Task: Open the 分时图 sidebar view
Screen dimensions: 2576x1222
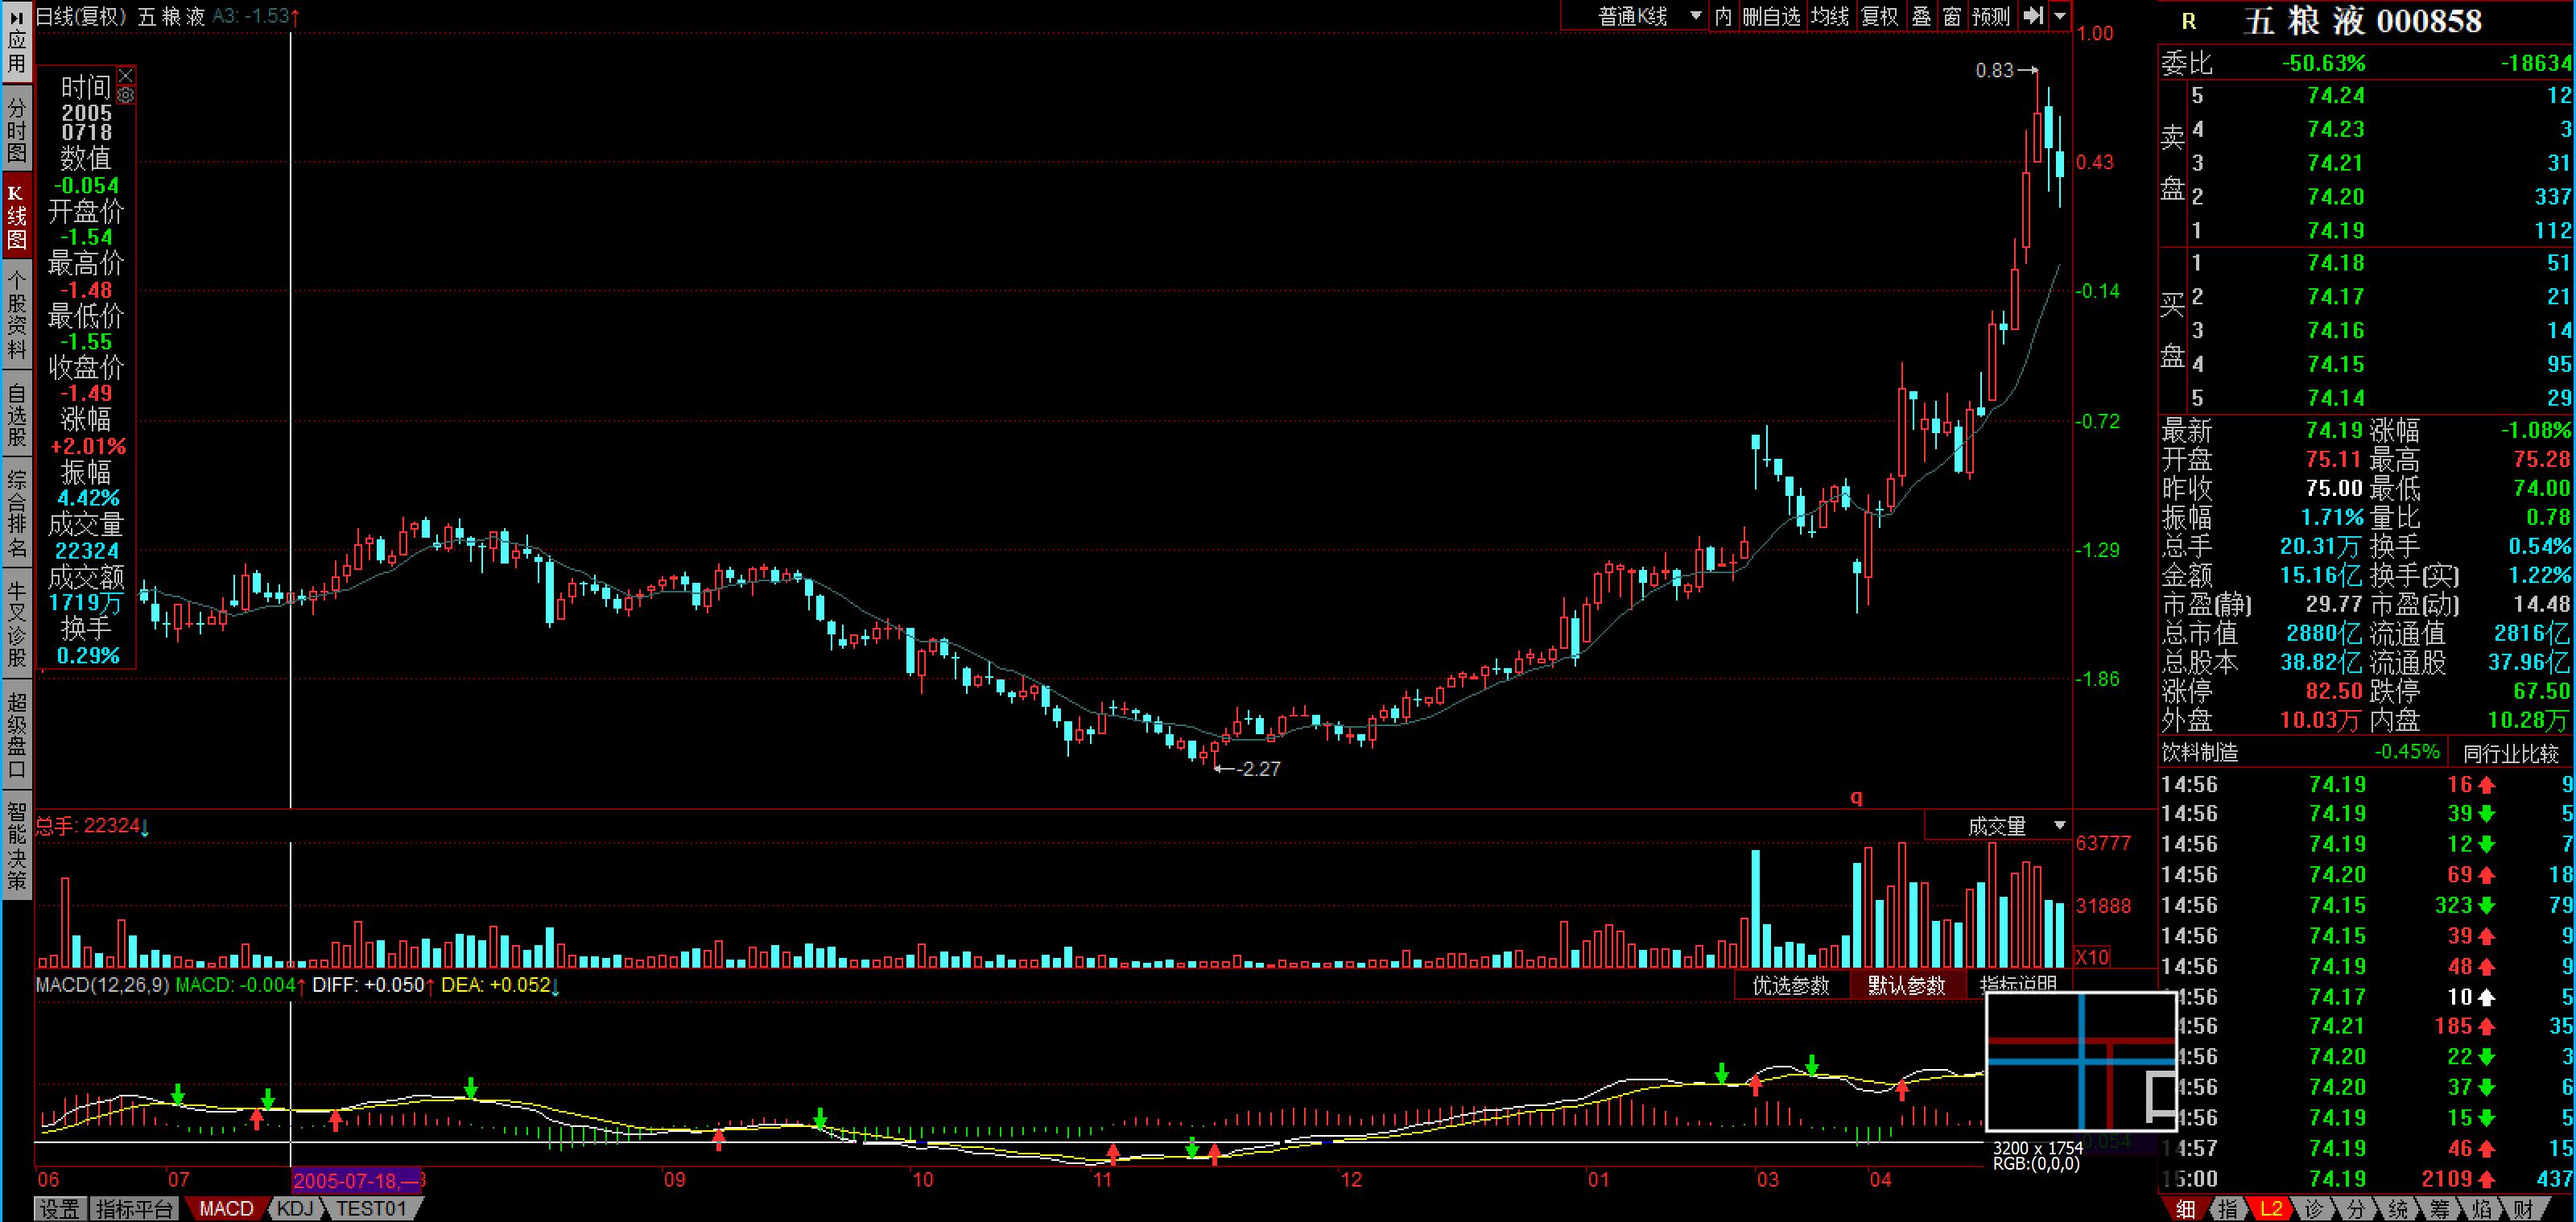Action: coord(17,130)
